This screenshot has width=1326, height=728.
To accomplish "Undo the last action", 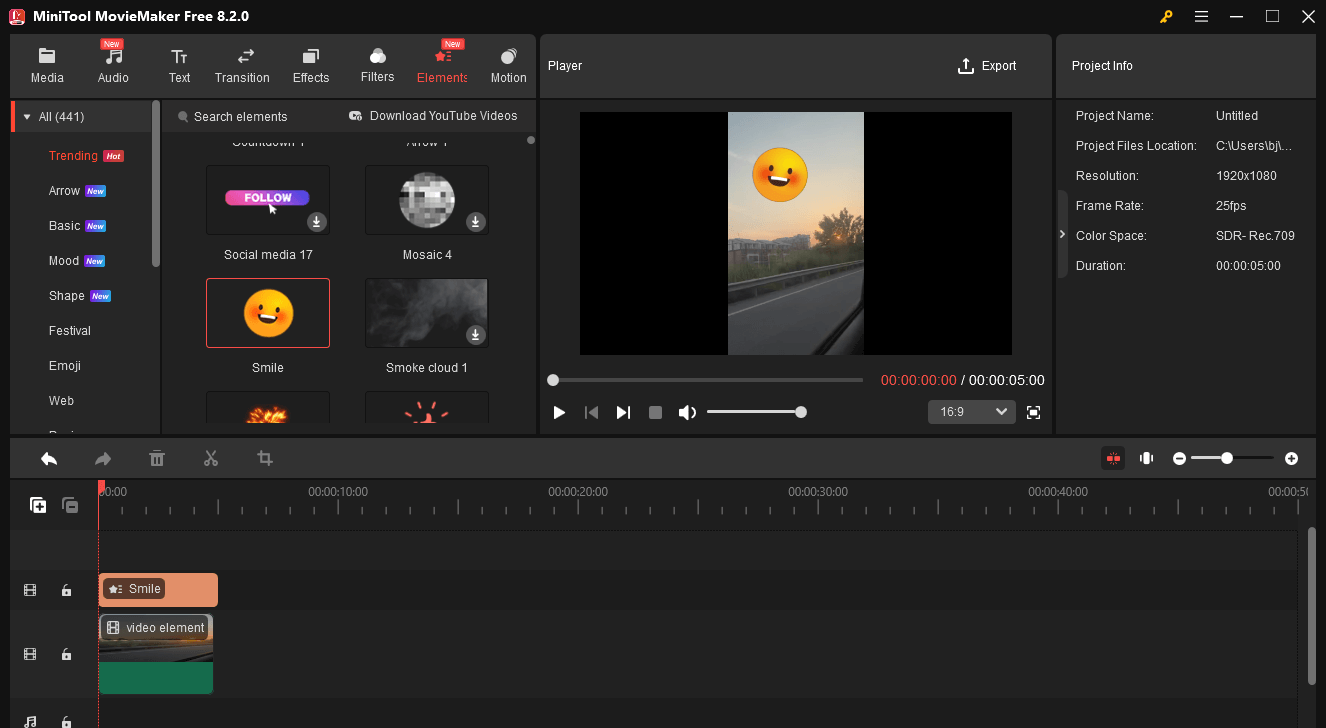I will point(49,458).
